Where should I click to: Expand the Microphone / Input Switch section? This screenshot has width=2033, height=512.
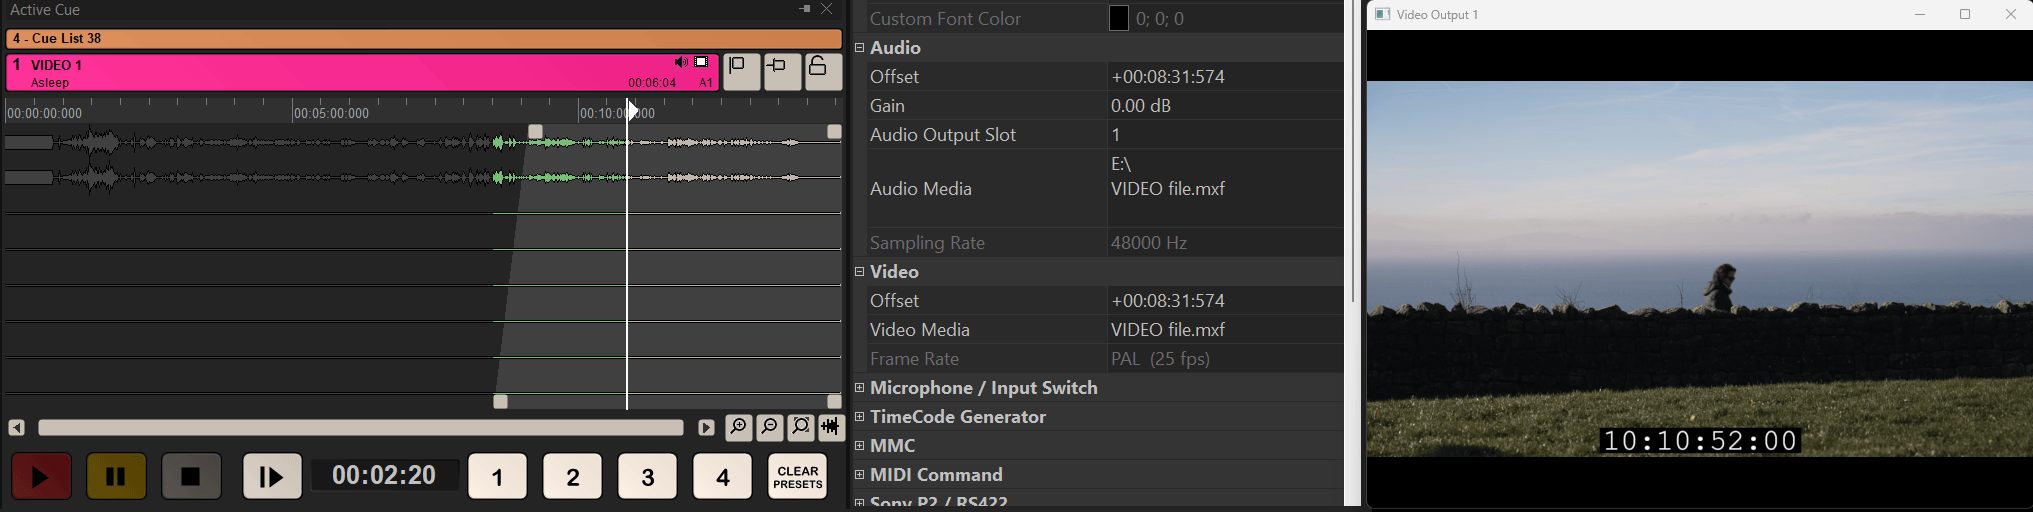859,387
